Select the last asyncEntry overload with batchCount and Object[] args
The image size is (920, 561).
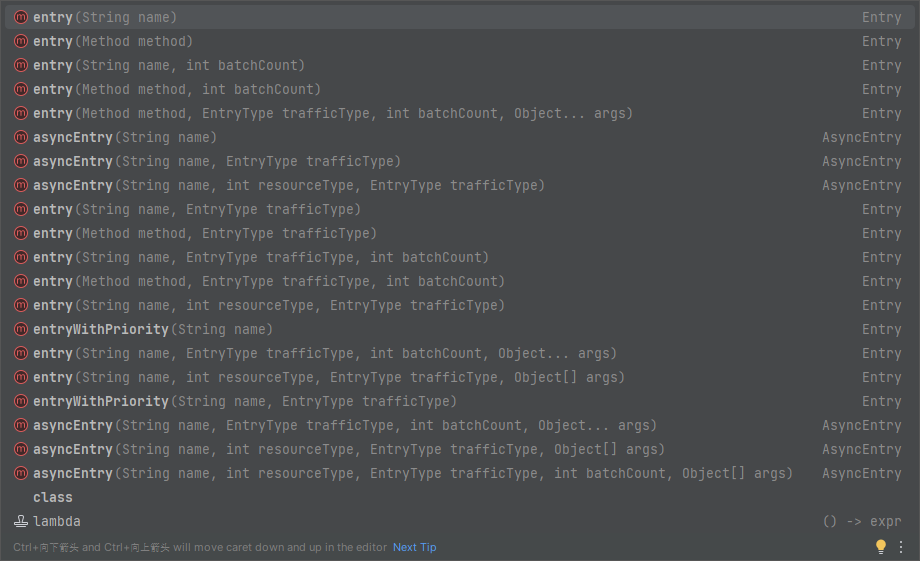460,473
